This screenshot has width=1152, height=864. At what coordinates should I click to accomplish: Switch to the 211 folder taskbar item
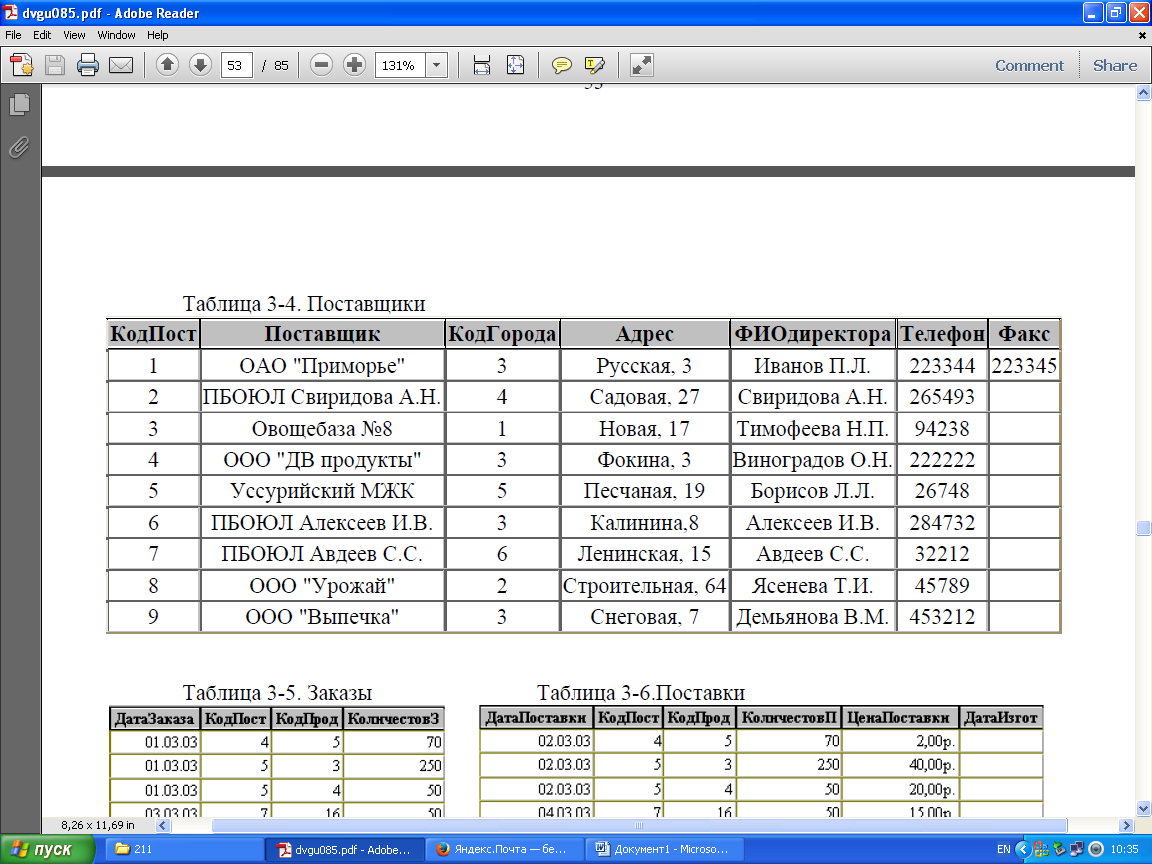click(185, 849)
